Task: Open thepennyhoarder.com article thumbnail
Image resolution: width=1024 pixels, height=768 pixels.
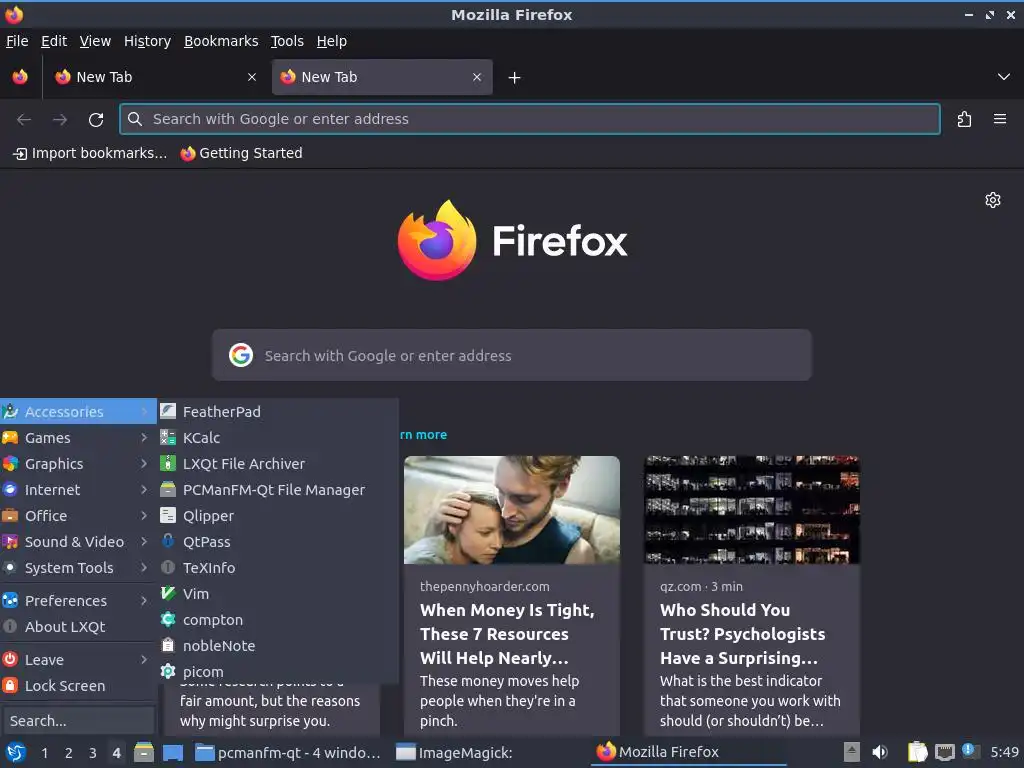Action: click(511, 510)
